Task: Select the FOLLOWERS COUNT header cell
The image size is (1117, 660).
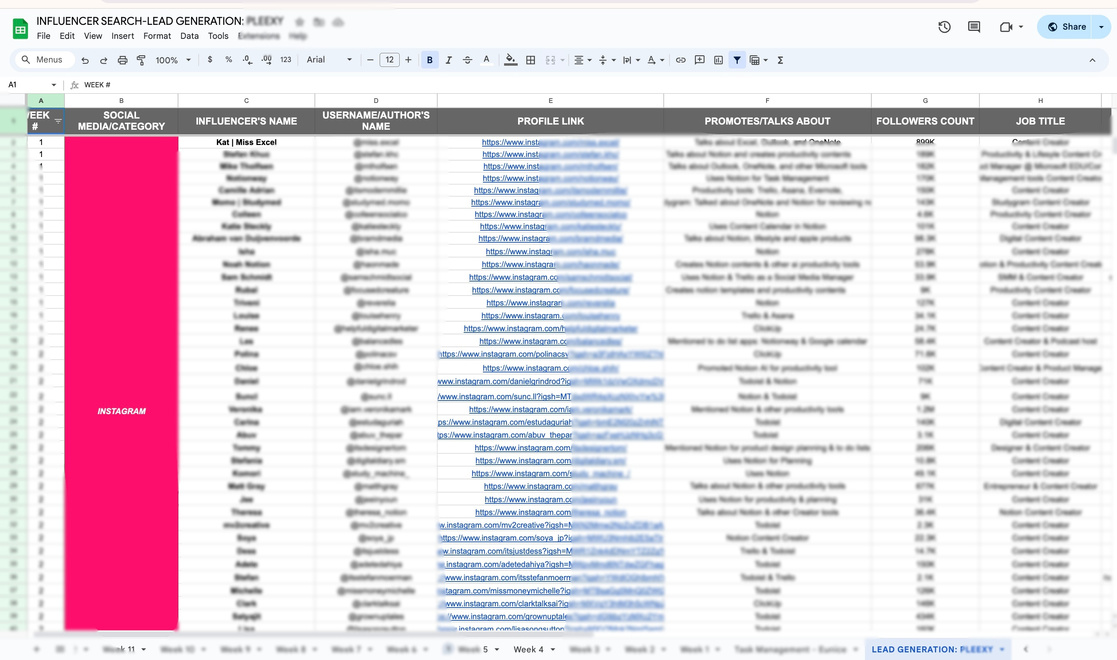Action: click(x=925, y=121)
